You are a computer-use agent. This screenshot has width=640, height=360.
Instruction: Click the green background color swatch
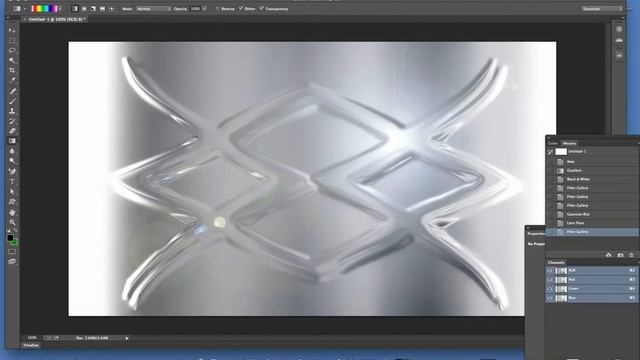point(14,242)
